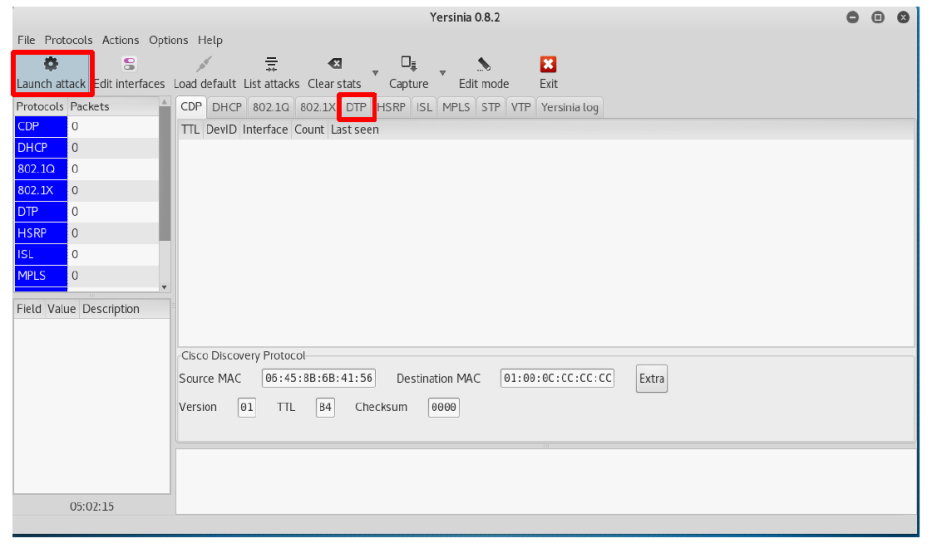Image resolution: width=936 pixels, height=547 pixels.
Task: Select the 802.1Q row in protocols list
Action: 87,169
